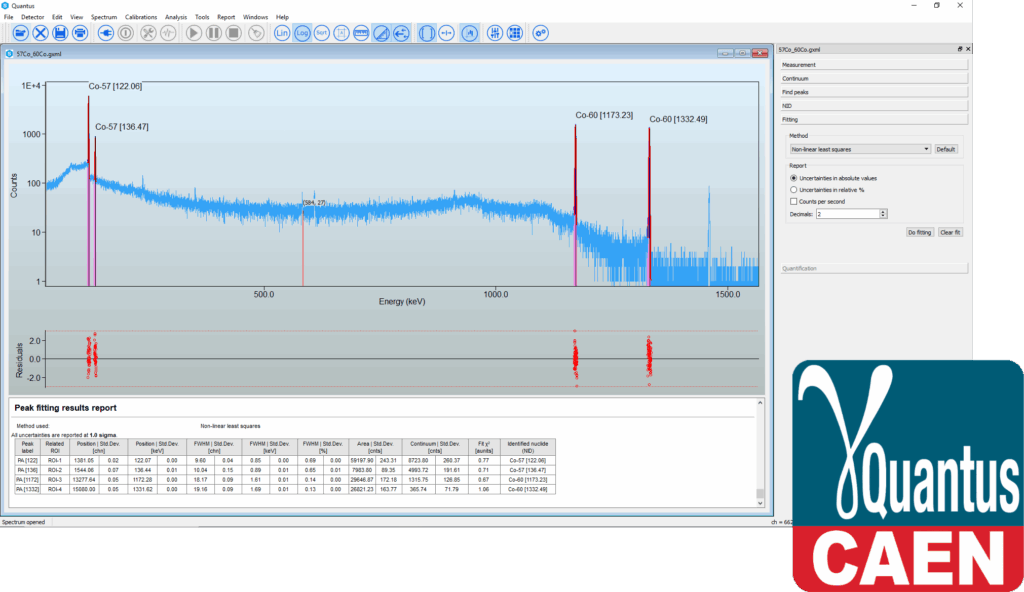Open the fitting Method dropdown

[859, 149]
